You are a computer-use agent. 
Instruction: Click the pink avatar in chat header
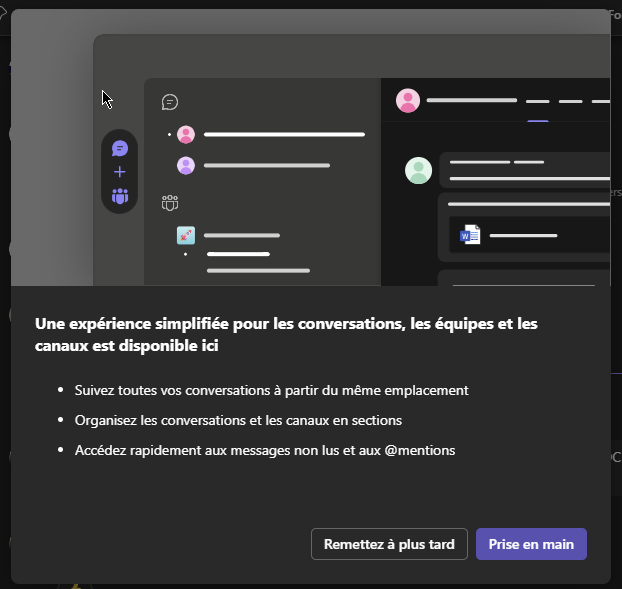(407, 100)
